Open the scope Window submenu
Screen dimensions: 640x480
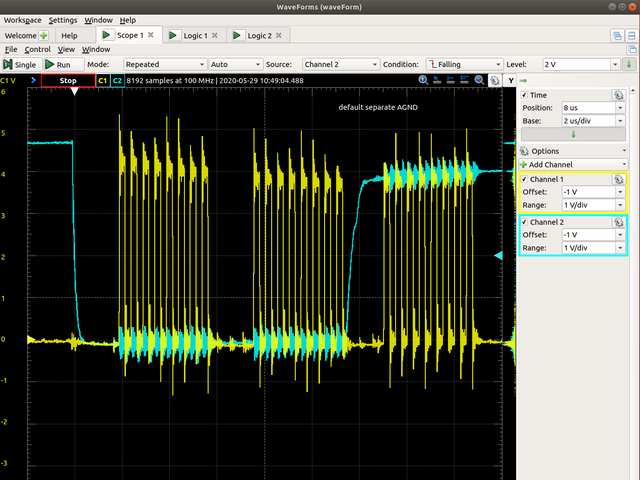96,49
